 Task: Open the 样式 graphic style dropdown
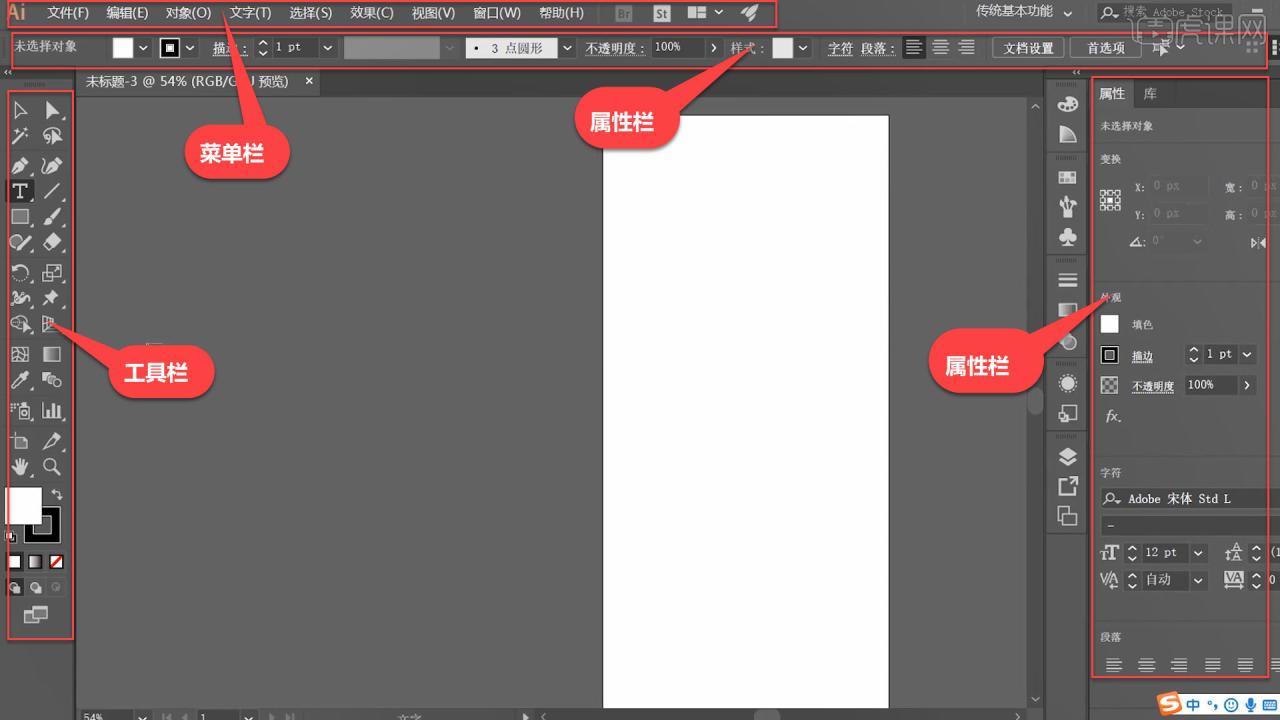[803, 48]
